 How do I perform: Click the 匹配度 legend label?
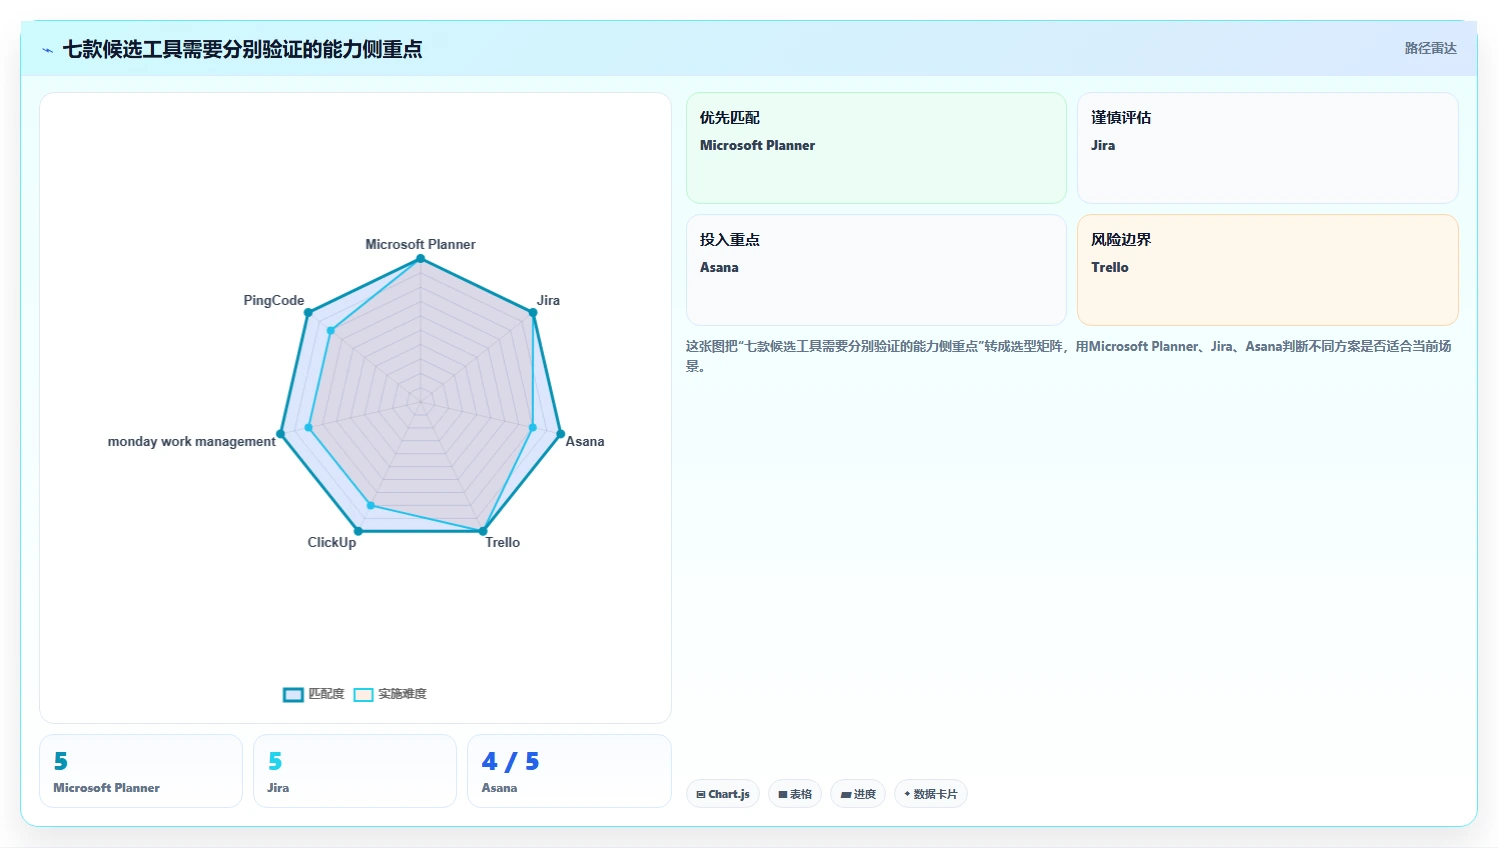tap(326, 694)
